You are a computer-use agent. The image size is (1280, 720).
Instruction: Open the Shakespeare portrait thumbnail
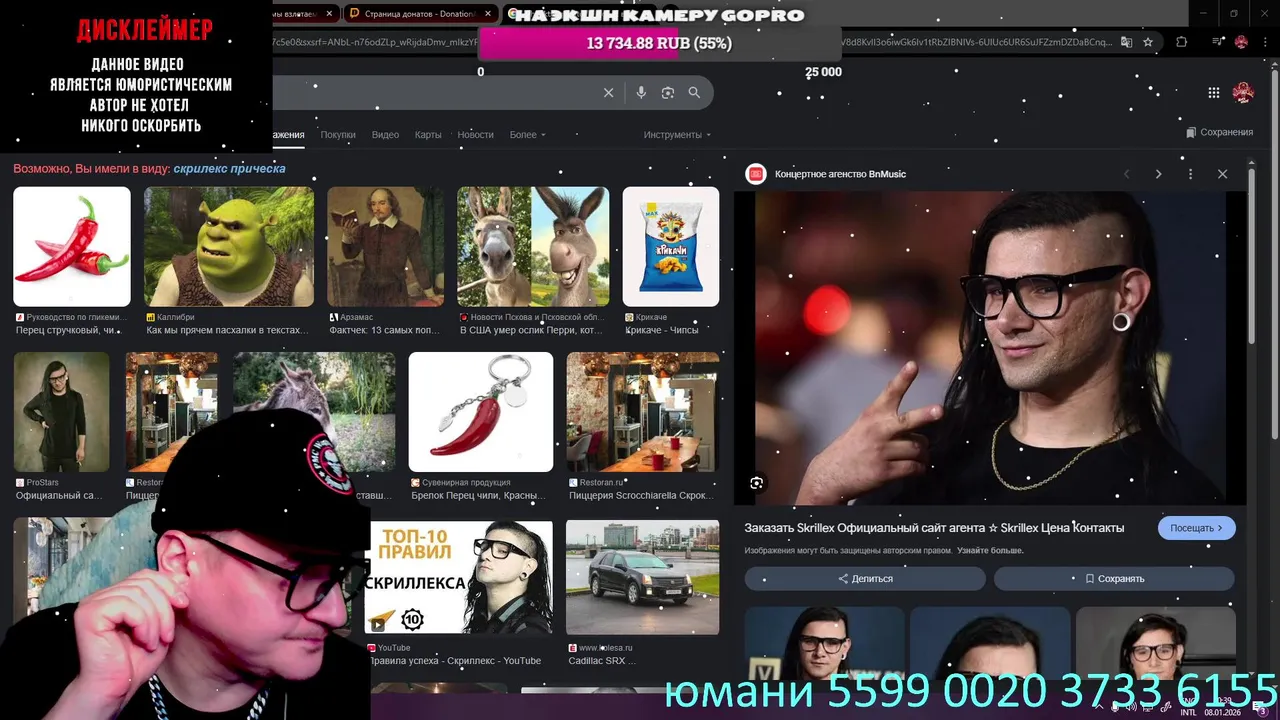click(386, 247)
